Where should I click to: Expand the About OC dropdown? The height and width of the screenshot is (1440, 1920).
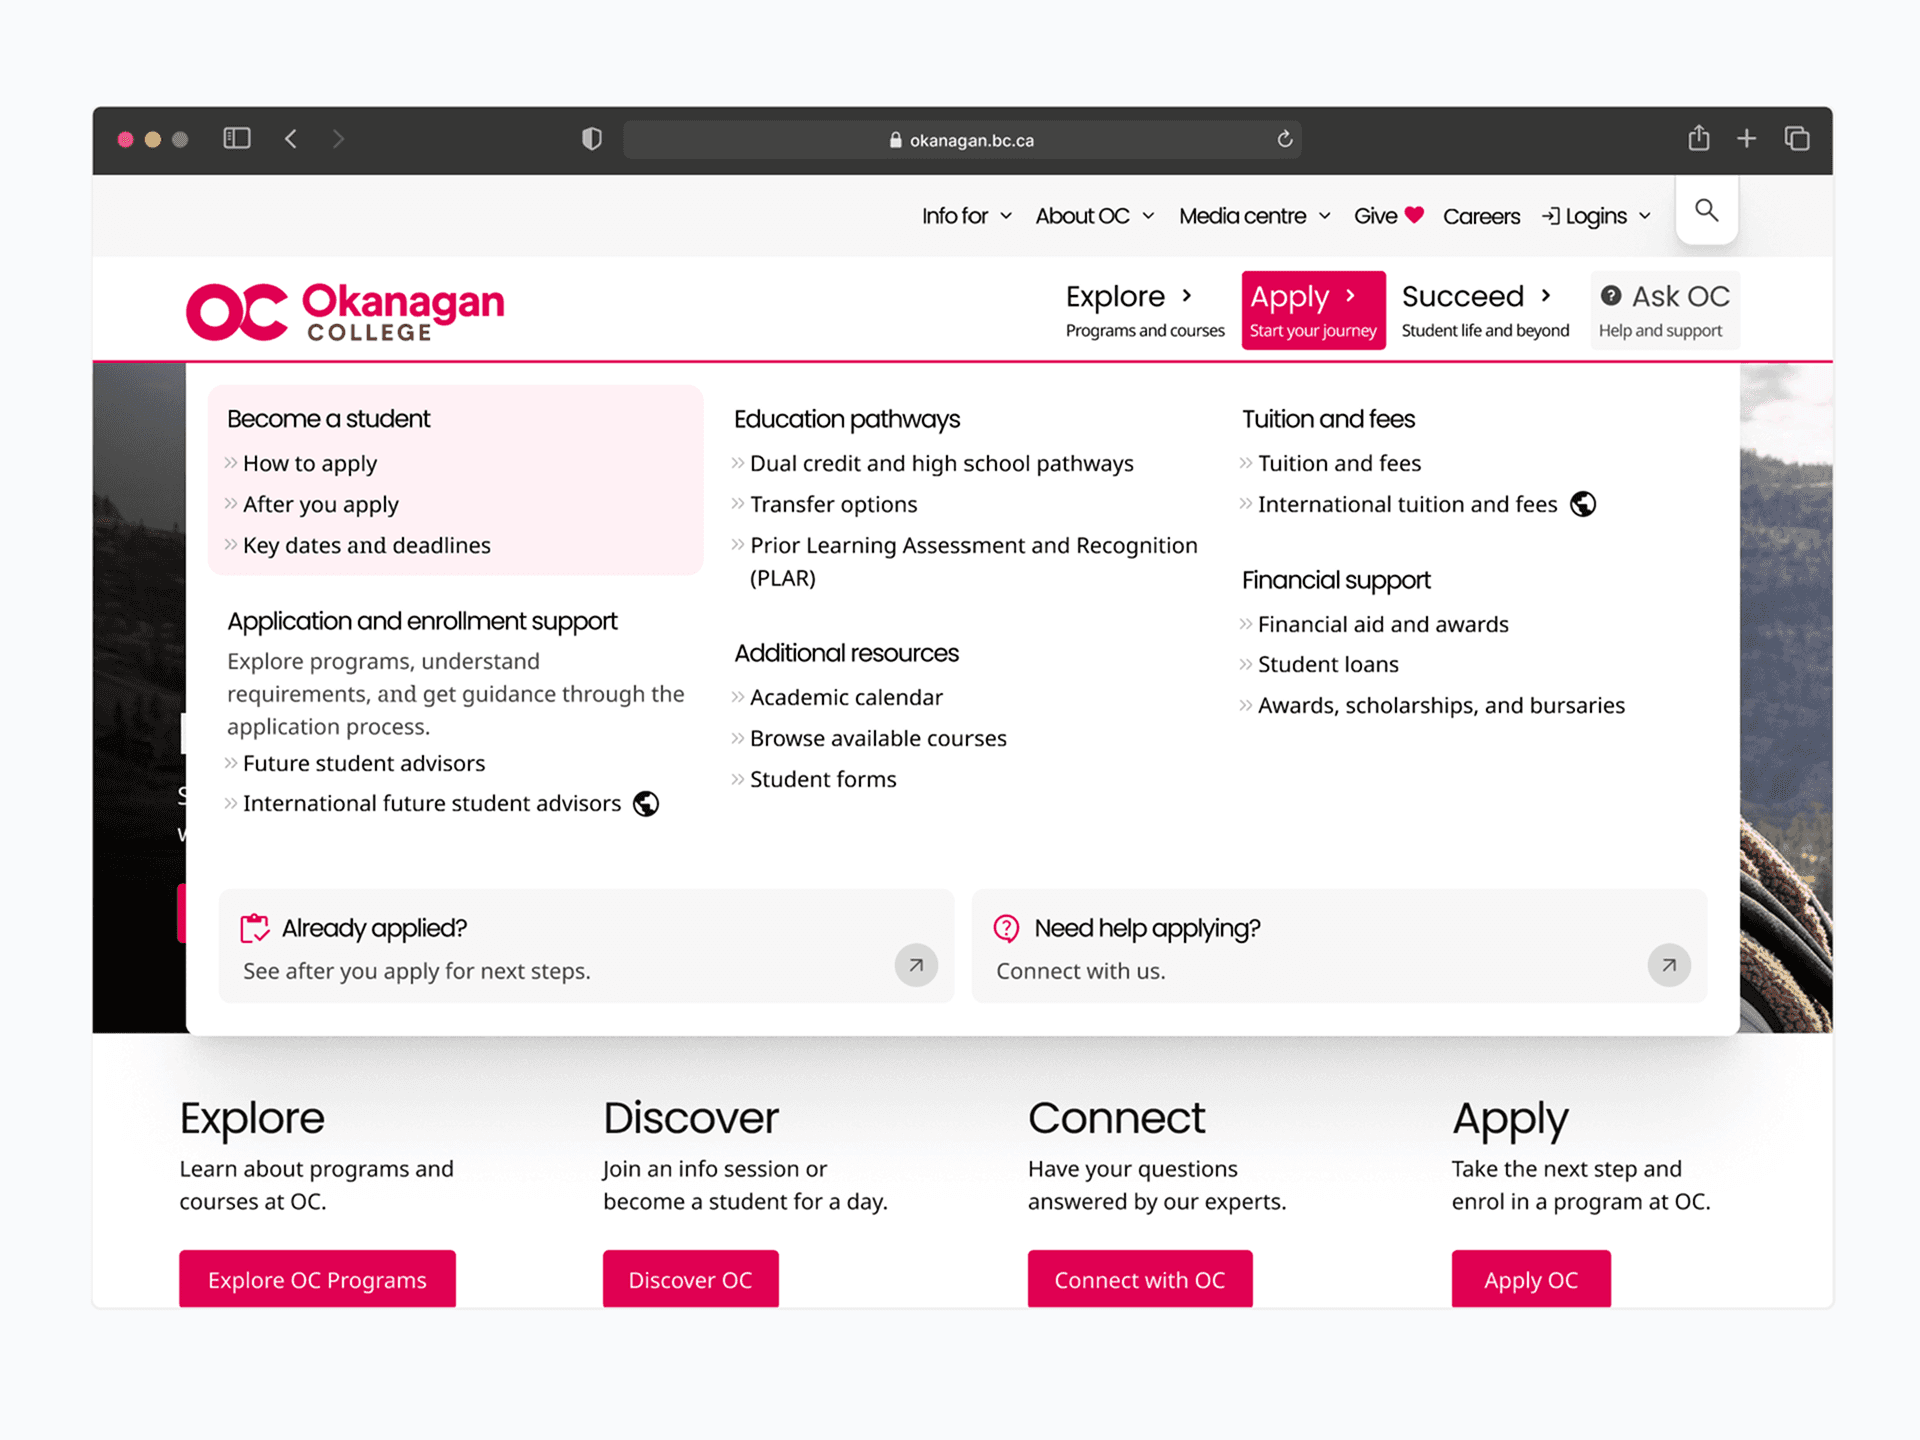(1094, 216)
